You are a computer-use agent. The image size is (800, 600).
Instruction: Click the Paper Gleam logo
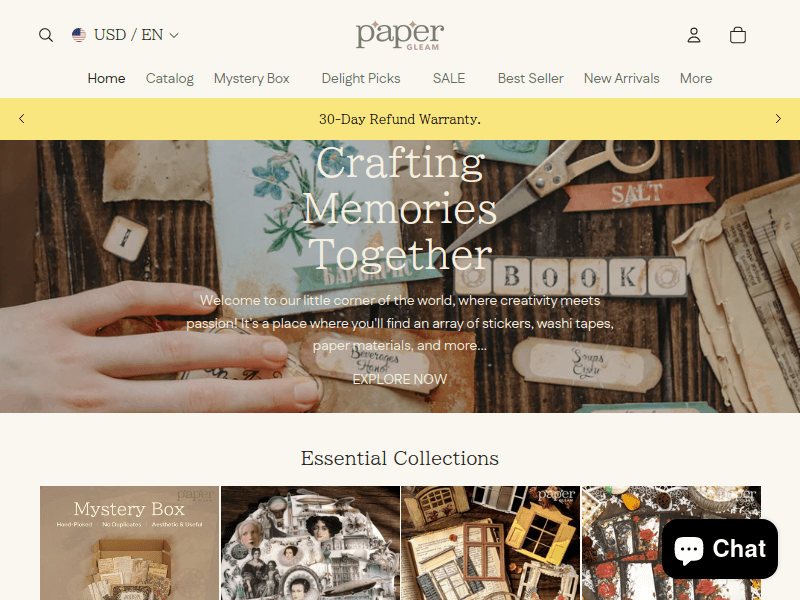click(x=399, y=35)
